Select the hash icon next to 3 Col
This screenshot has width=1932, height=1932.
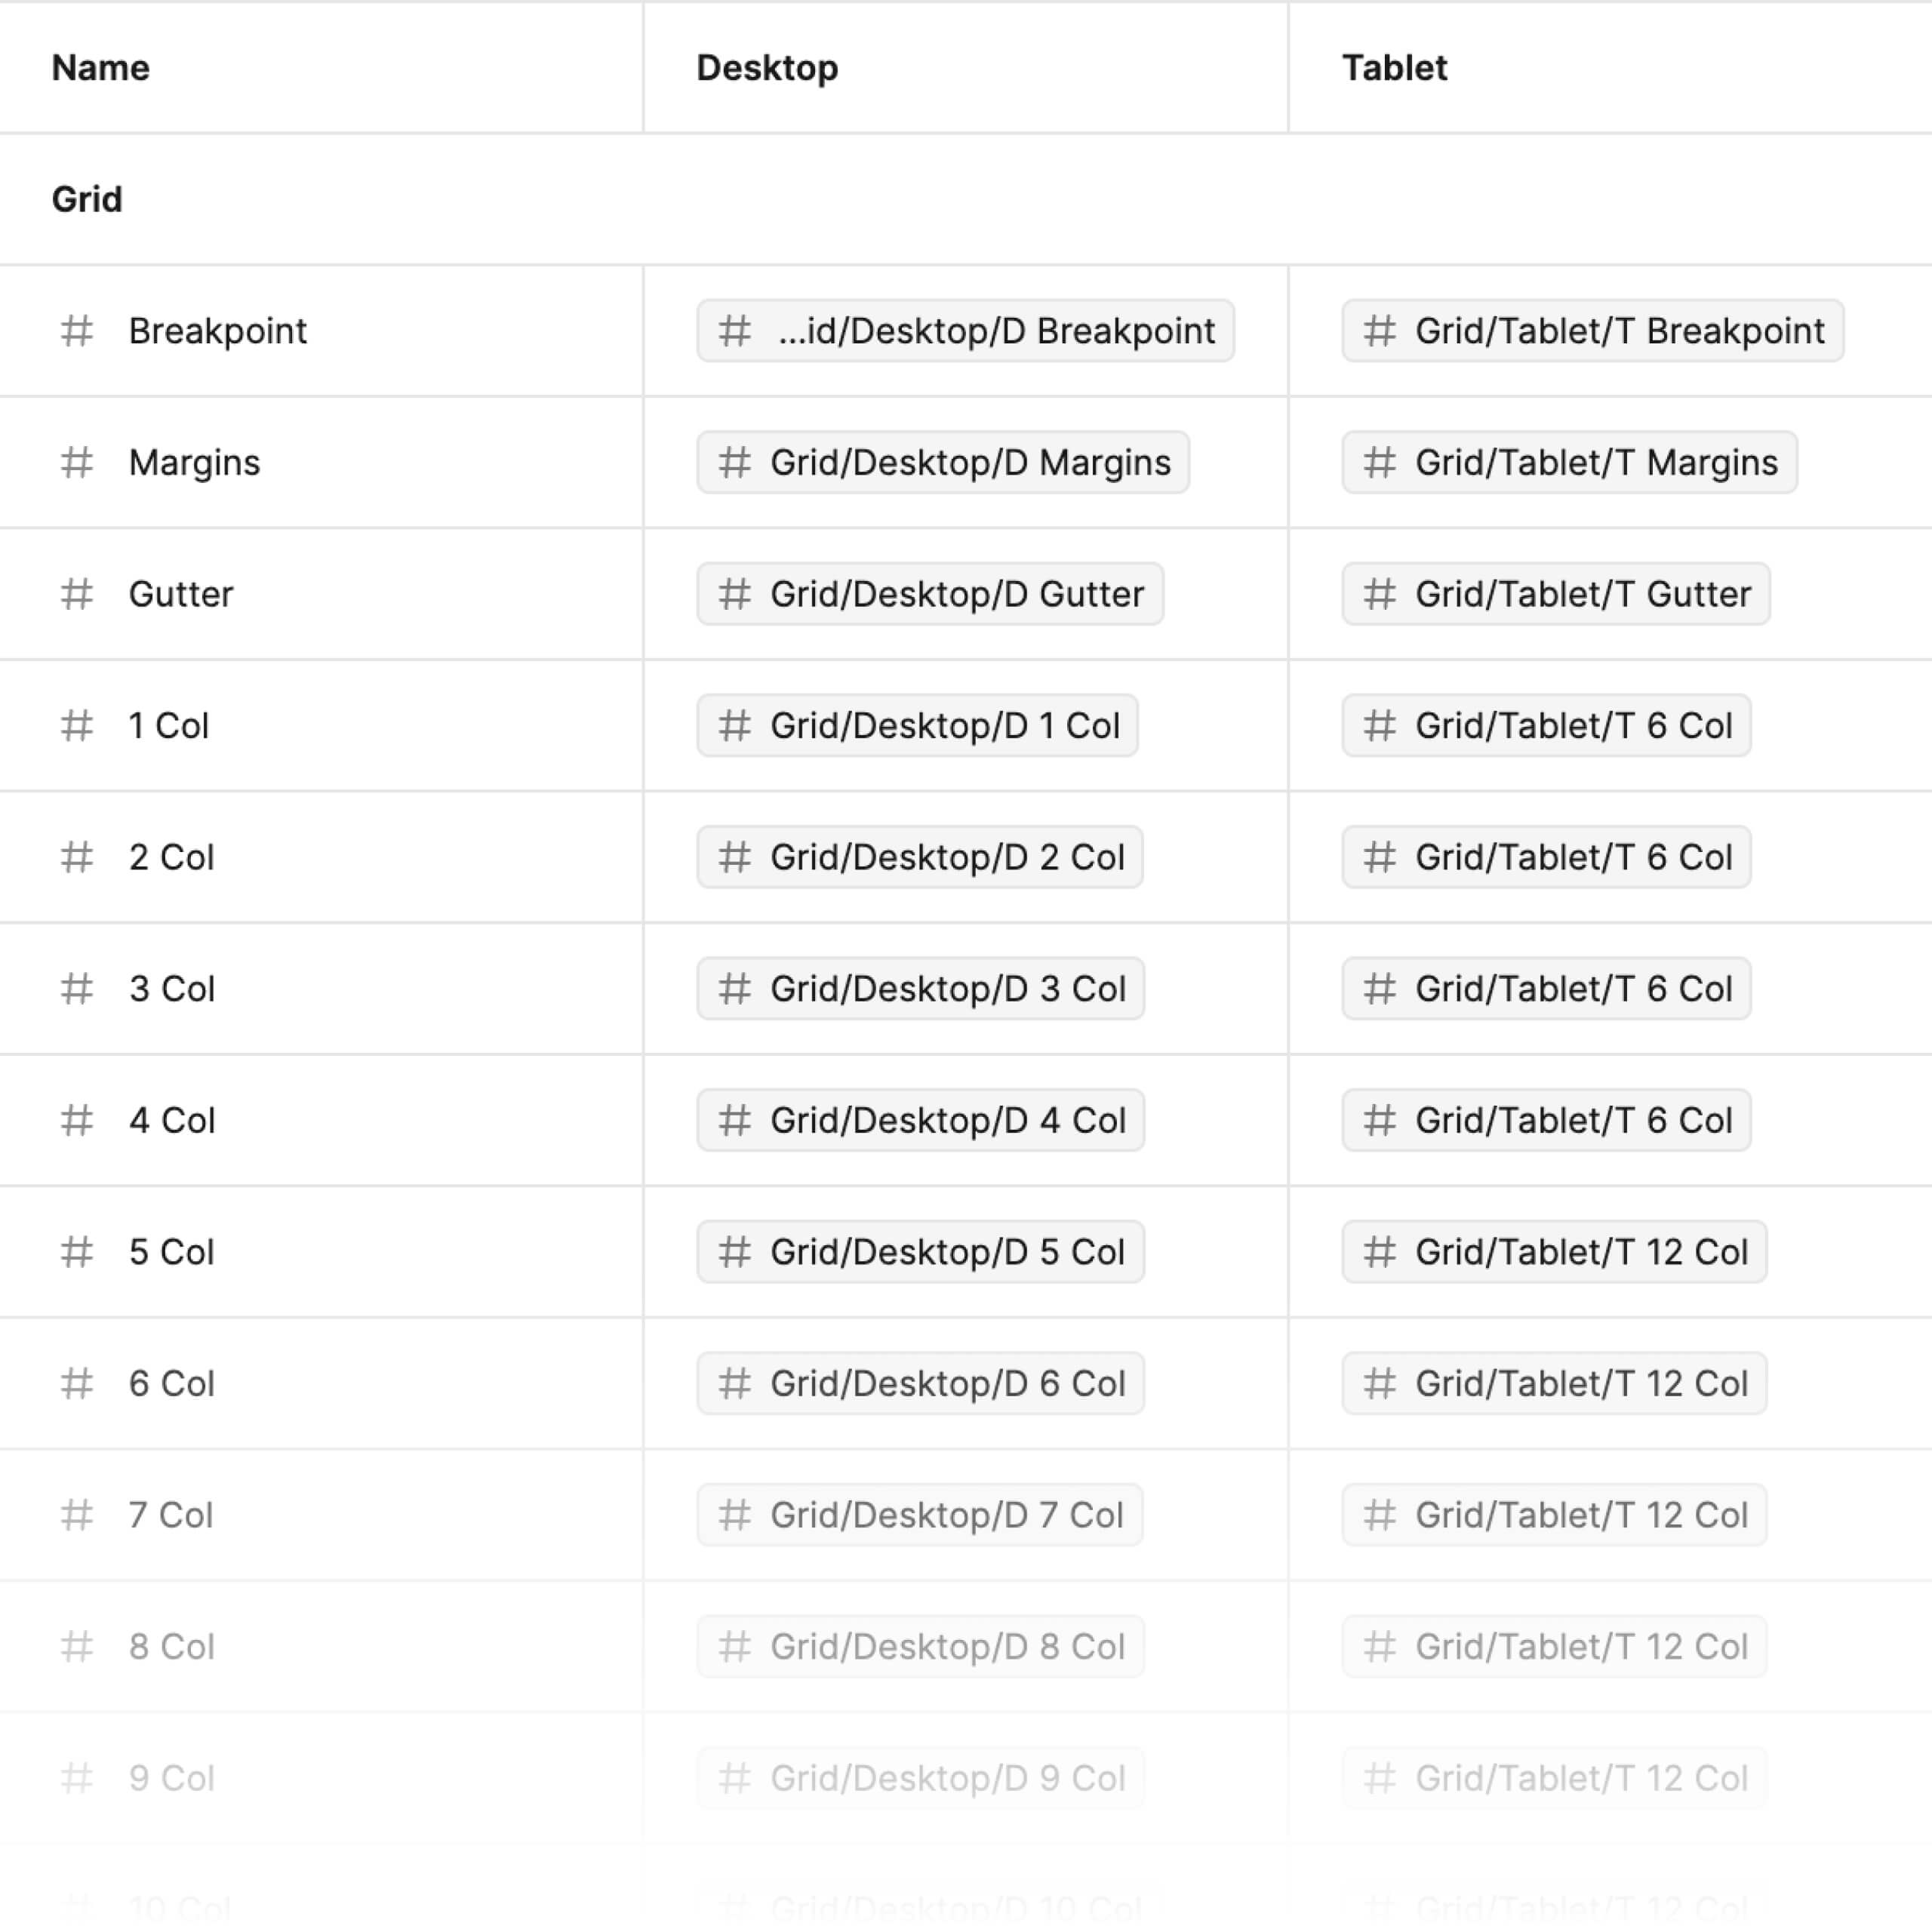tap(77, 989)
